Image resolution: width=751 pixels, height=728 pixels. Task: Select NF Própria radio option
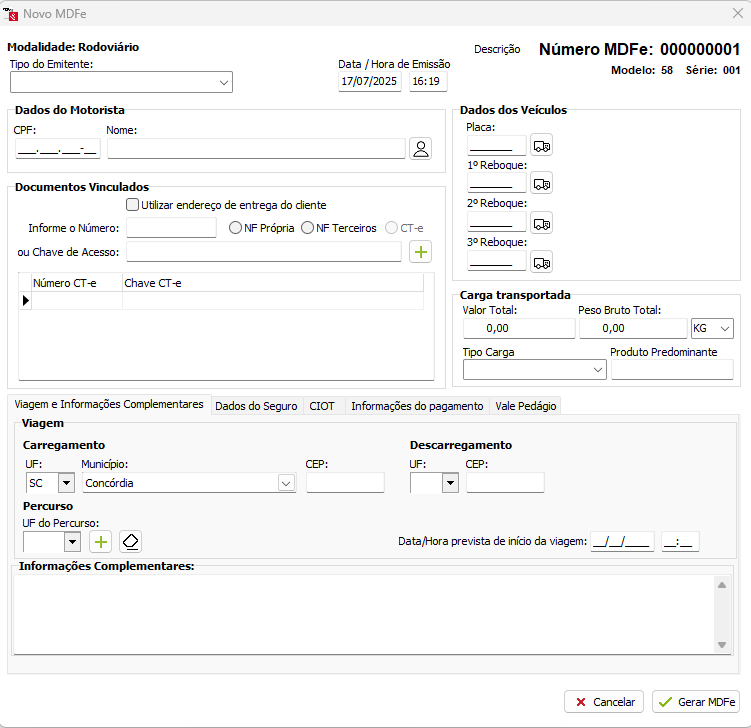236,228
